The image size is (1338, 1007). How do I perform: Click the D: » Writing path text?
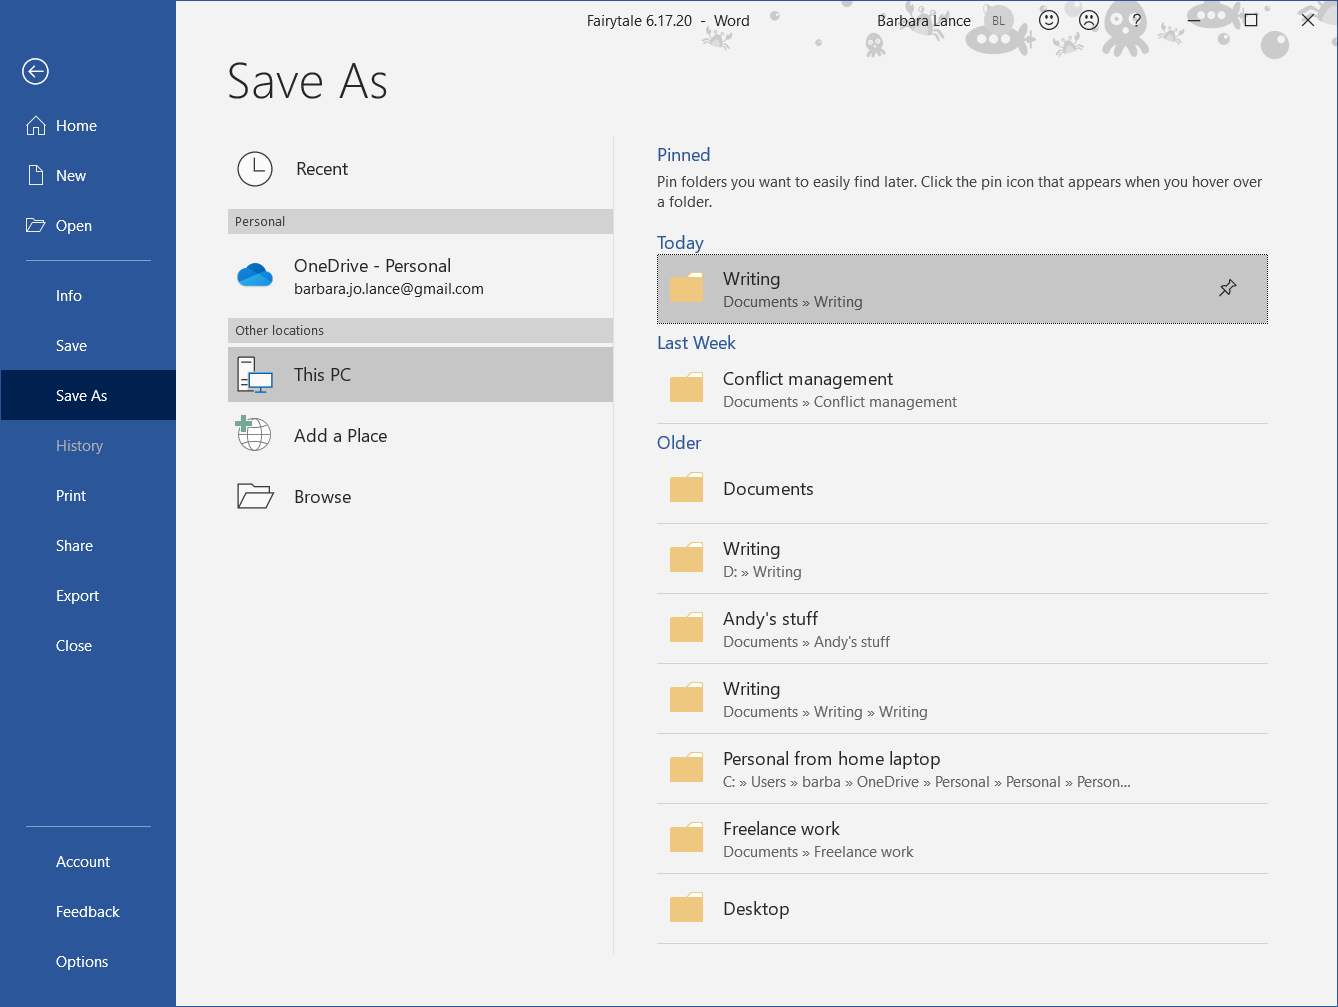pos(762,572)
